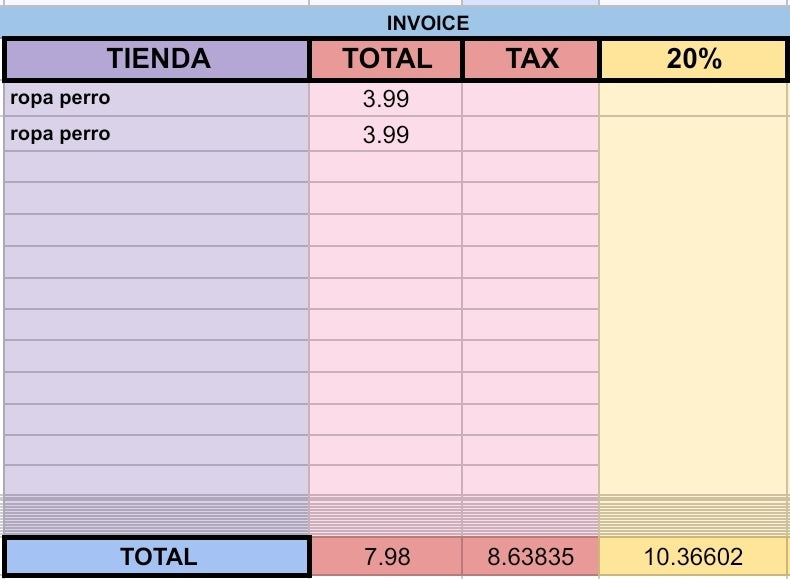Select the INVOICE title cell
The height and width of the screenshot is (579, 790).
[x=427, y=23]
